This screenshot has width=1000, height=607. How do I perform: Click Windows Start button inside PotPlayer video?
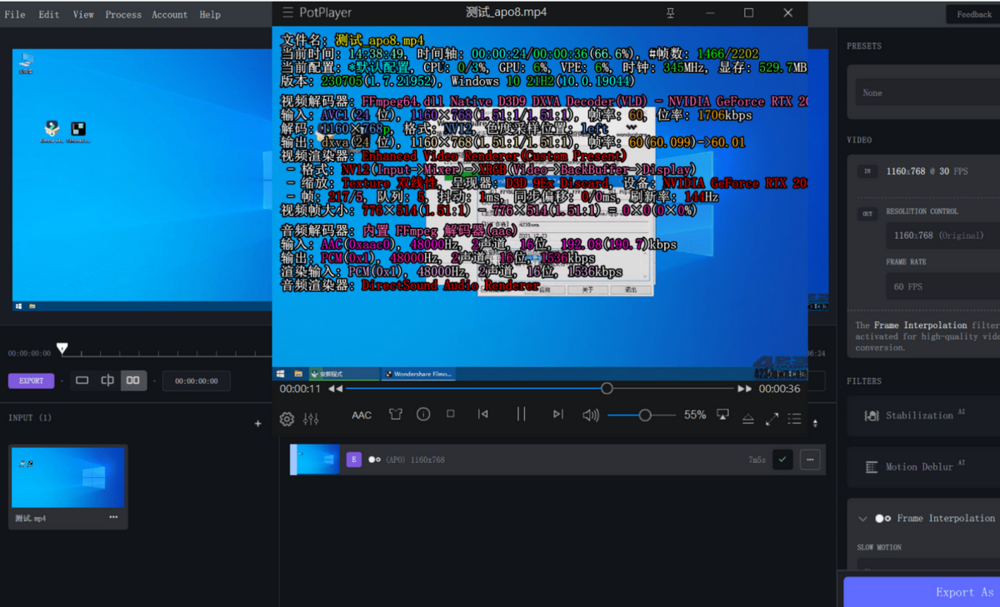280,374
